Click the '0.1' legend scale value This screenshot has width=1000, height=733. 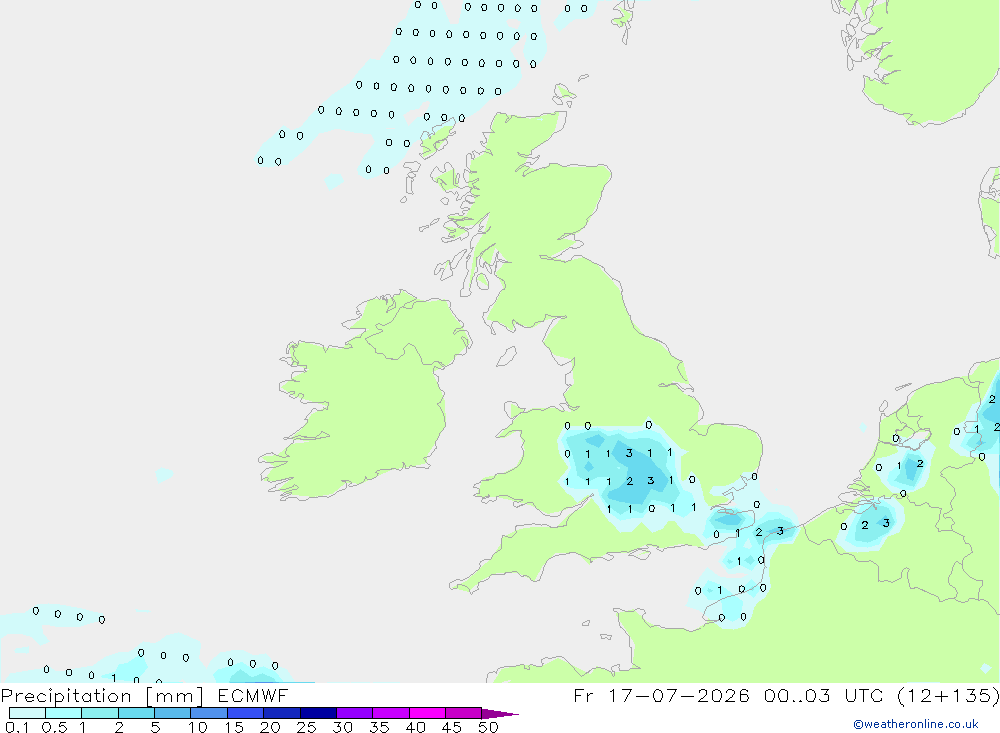pos(17,727)
